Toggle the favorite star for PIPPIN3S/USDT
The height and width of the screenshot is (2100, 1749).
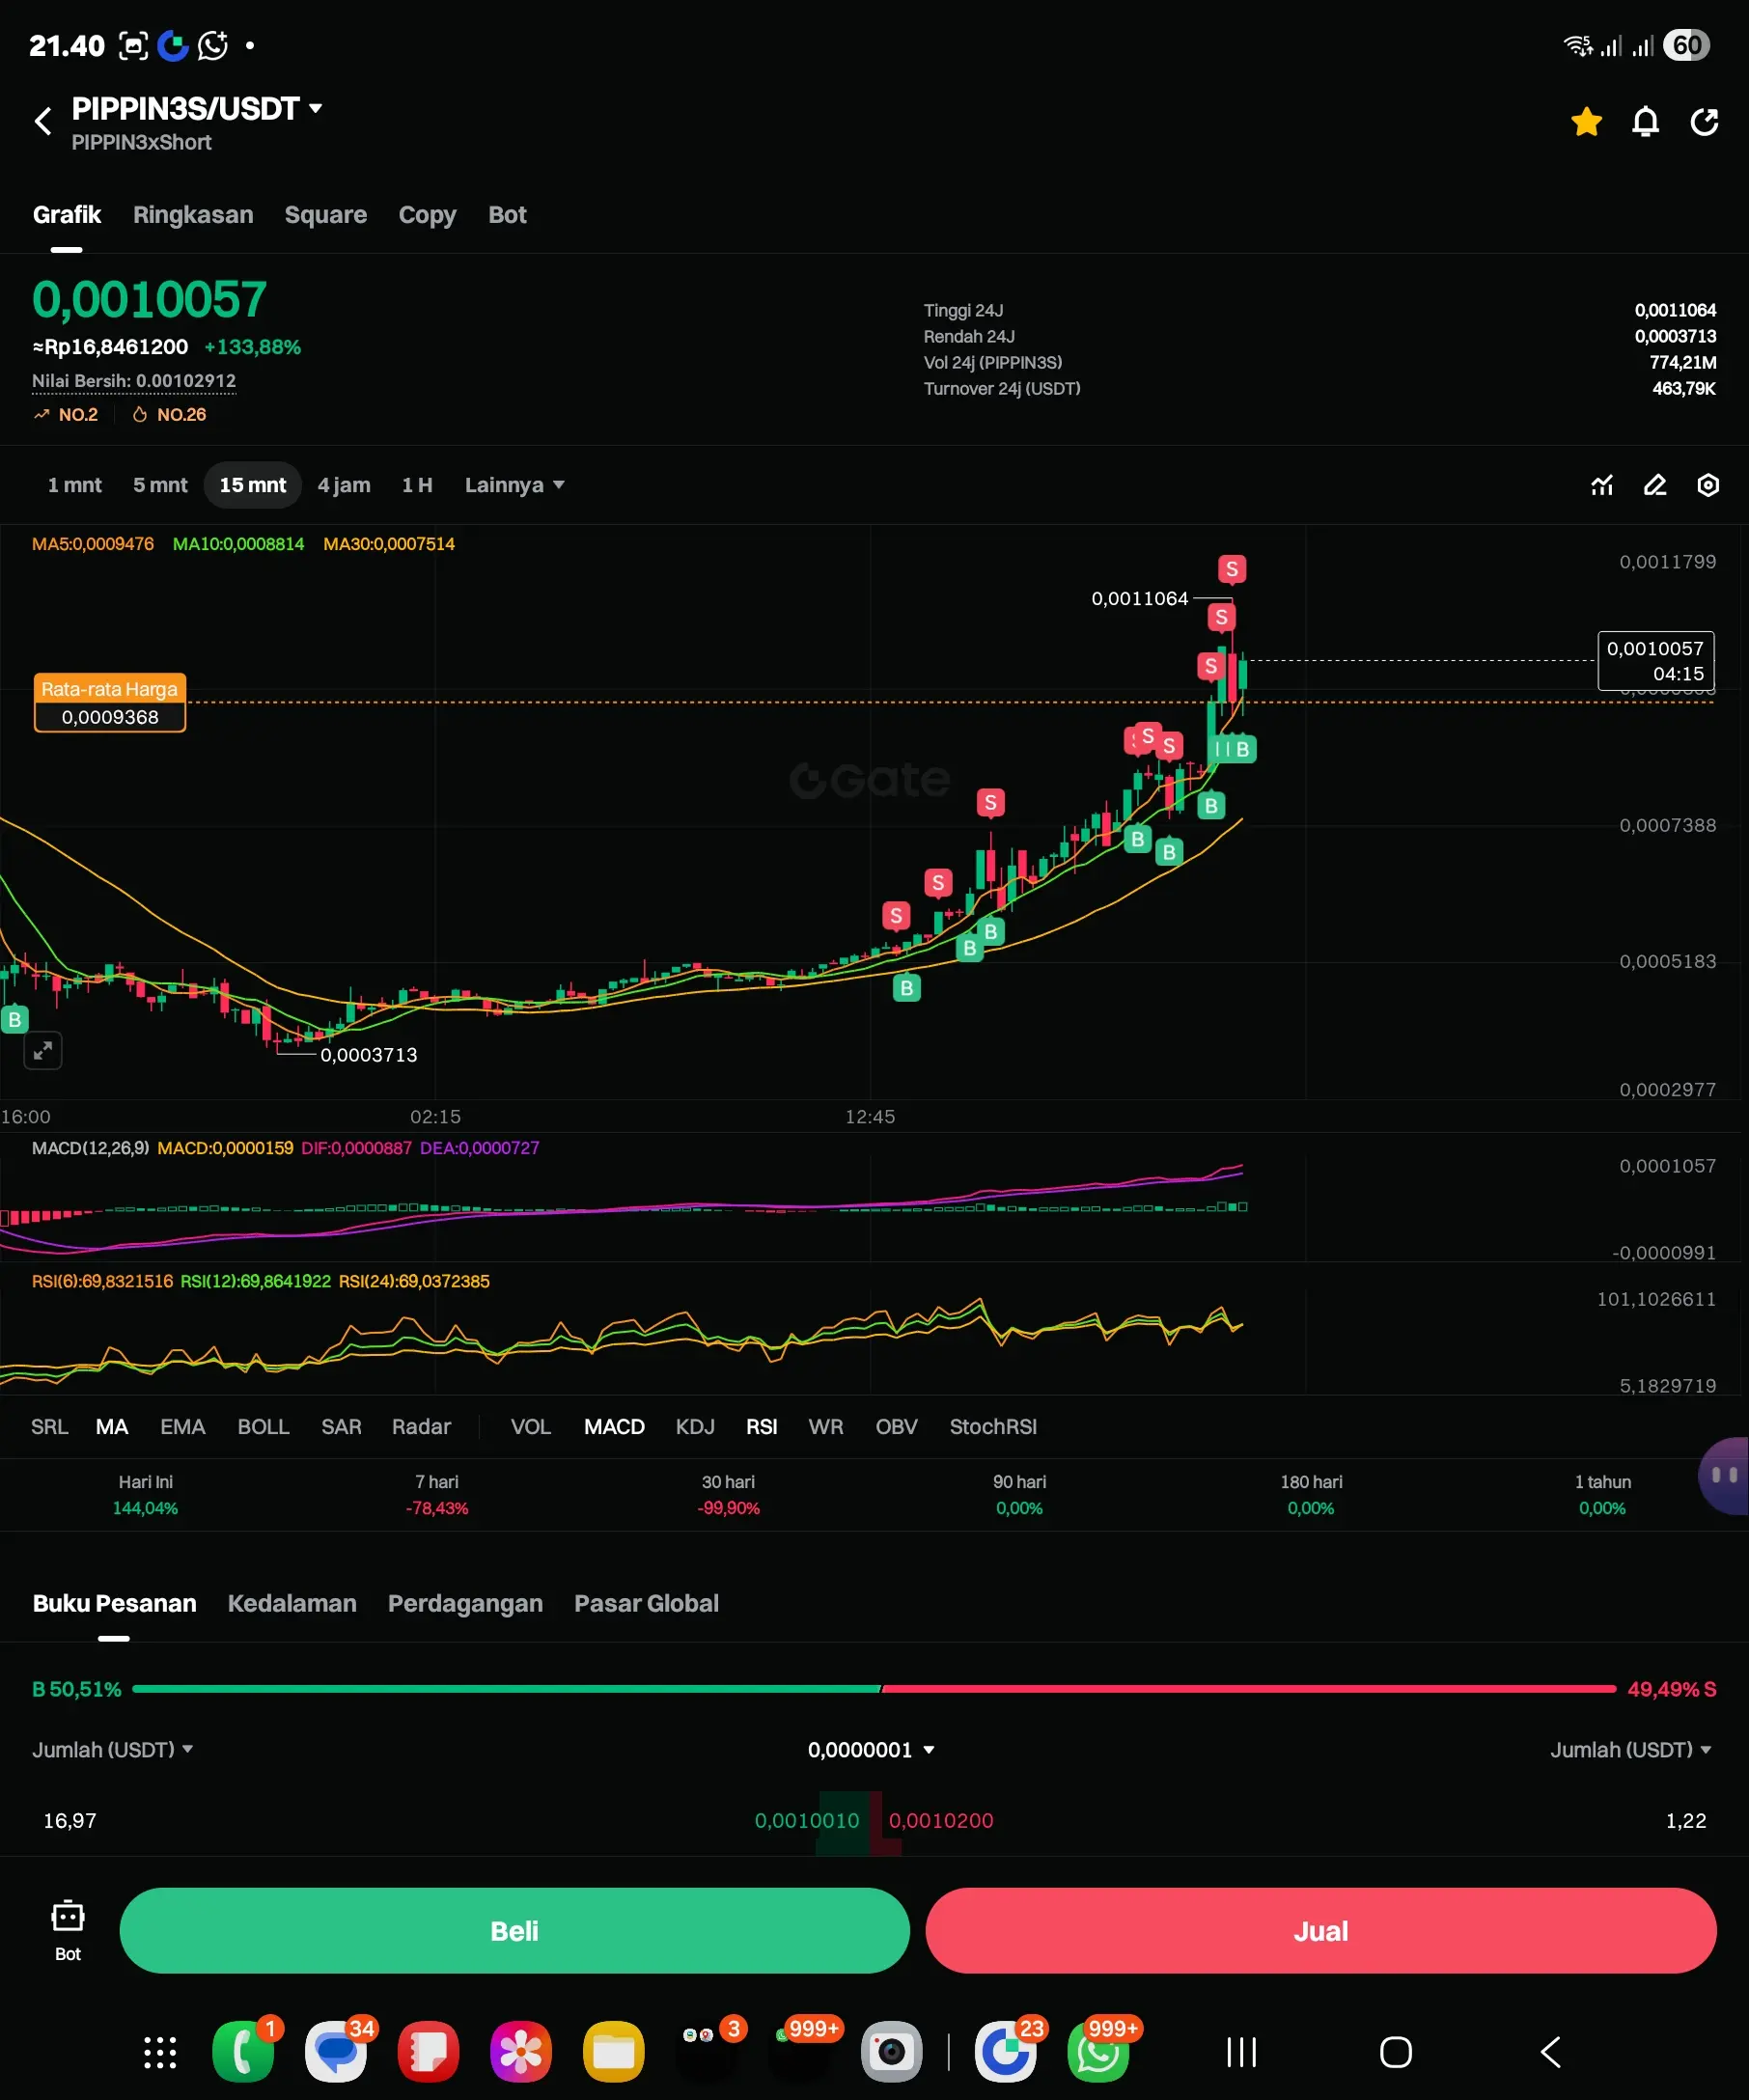[1586, 121]
